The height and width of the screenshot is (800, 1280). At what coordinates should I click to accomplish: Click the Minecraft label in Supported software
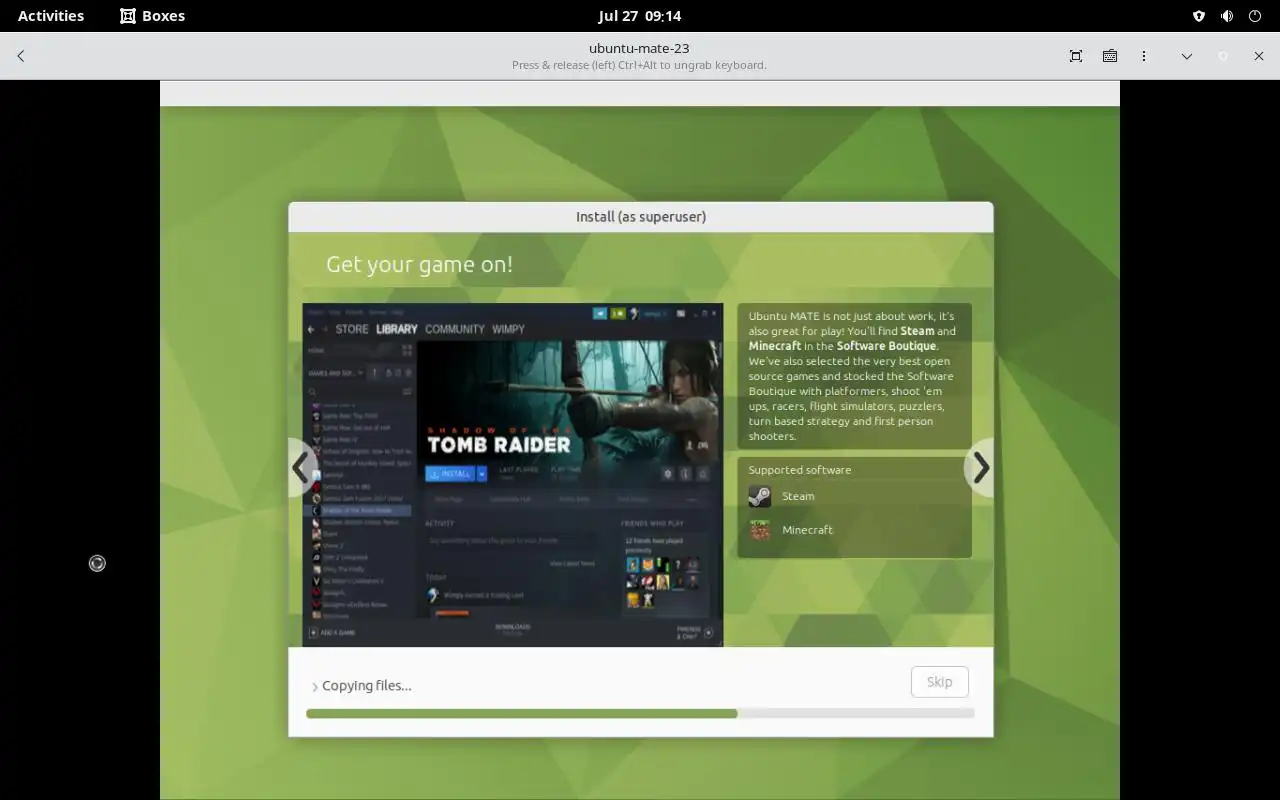[x=807, y=530]
